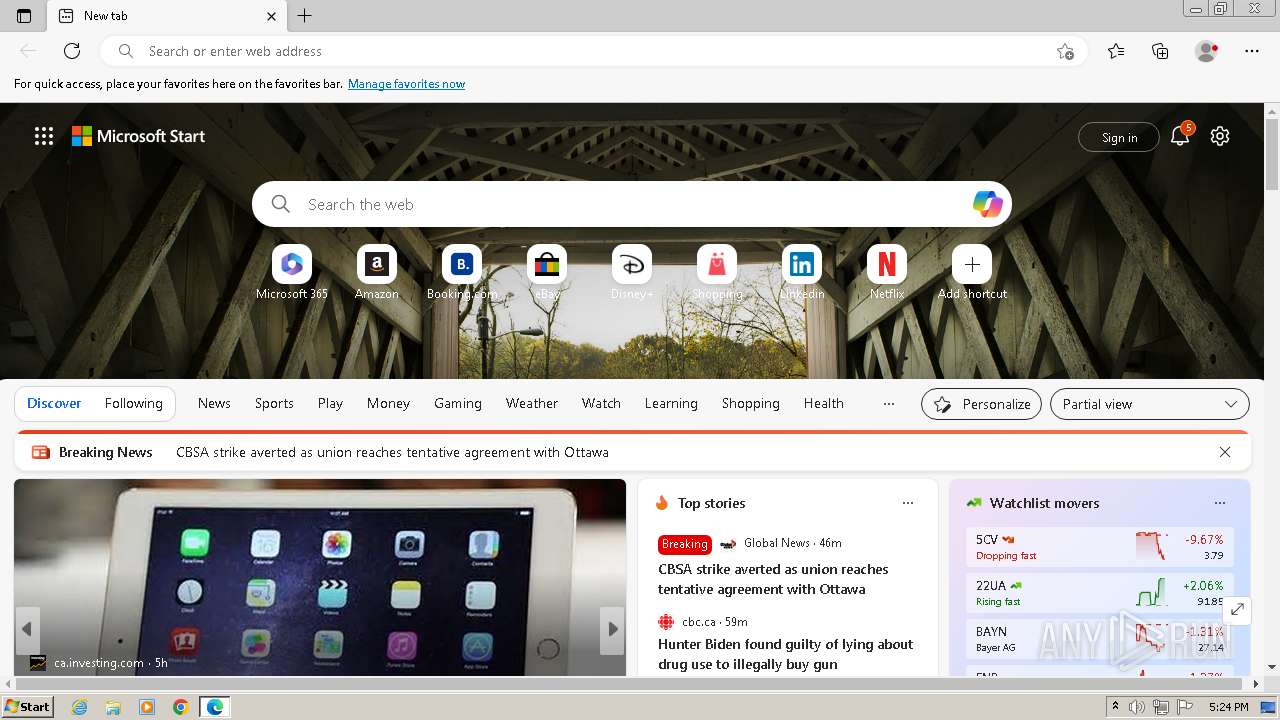This screenshot has width=1280, height=720.
Task: Open the iPad story thumbnail
Action: pos(320,577)
